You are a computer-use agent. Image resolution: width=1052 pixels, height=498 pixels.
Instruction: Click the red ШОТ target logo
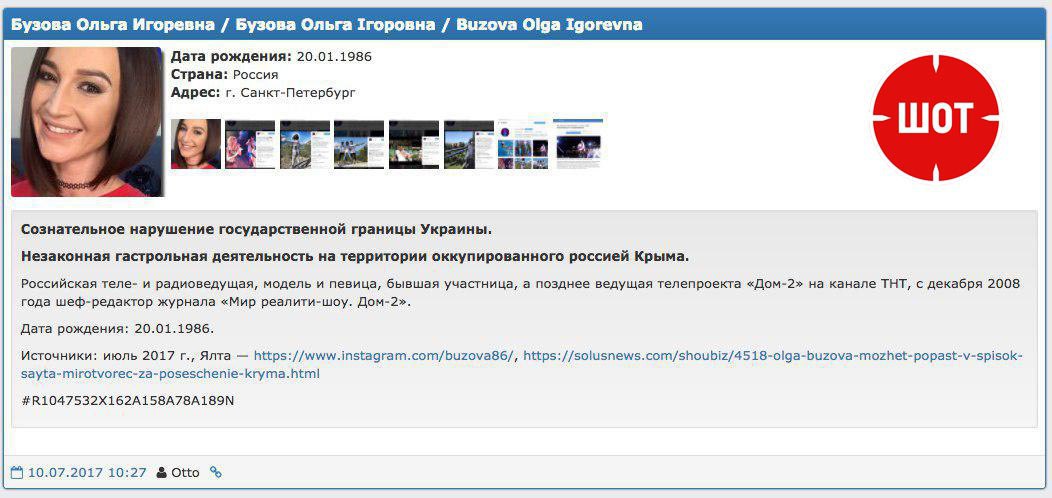[936, 117]
